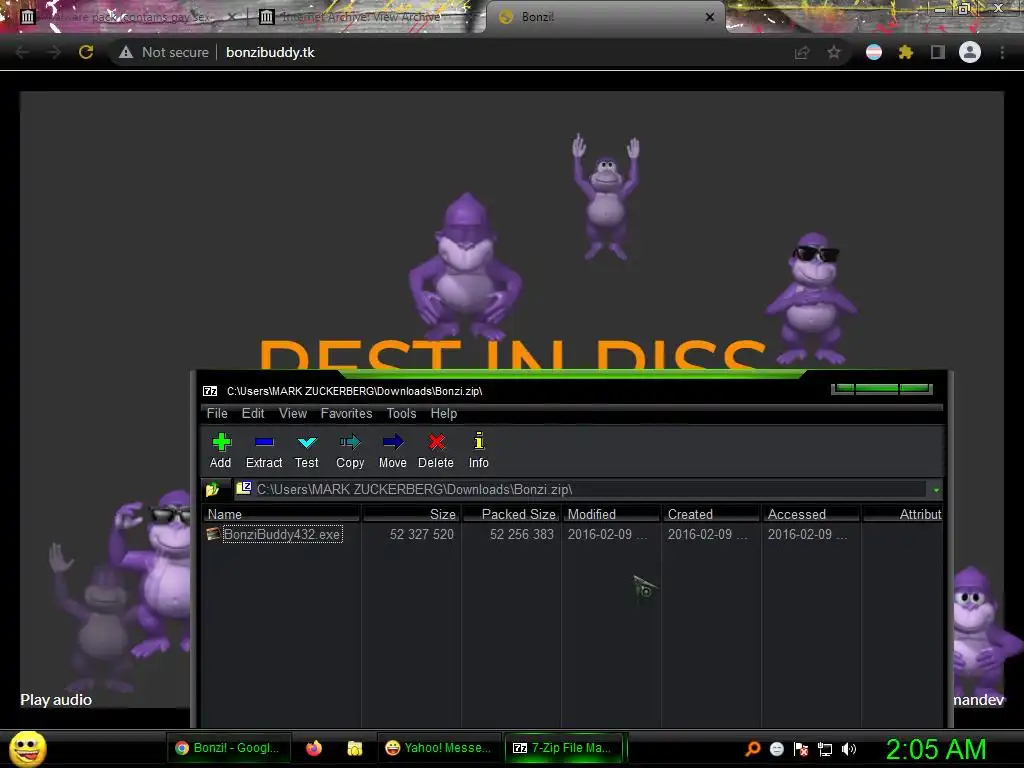This screenshot has width=1024, height=768.
Task: Close the Bonzi! browser tab
Action: coord(710,17)
